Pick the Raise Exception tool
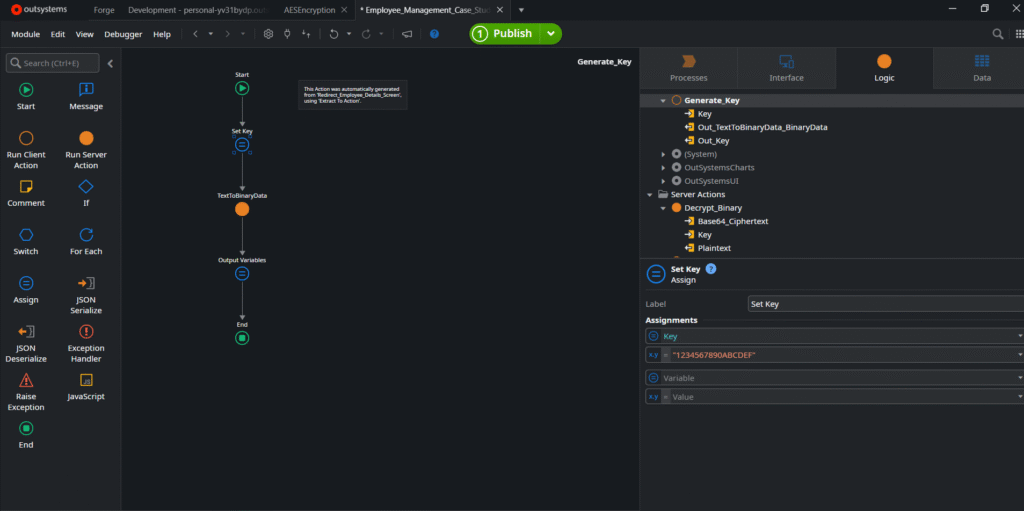This screenshot has width=1024, height=511. [26, 391]
